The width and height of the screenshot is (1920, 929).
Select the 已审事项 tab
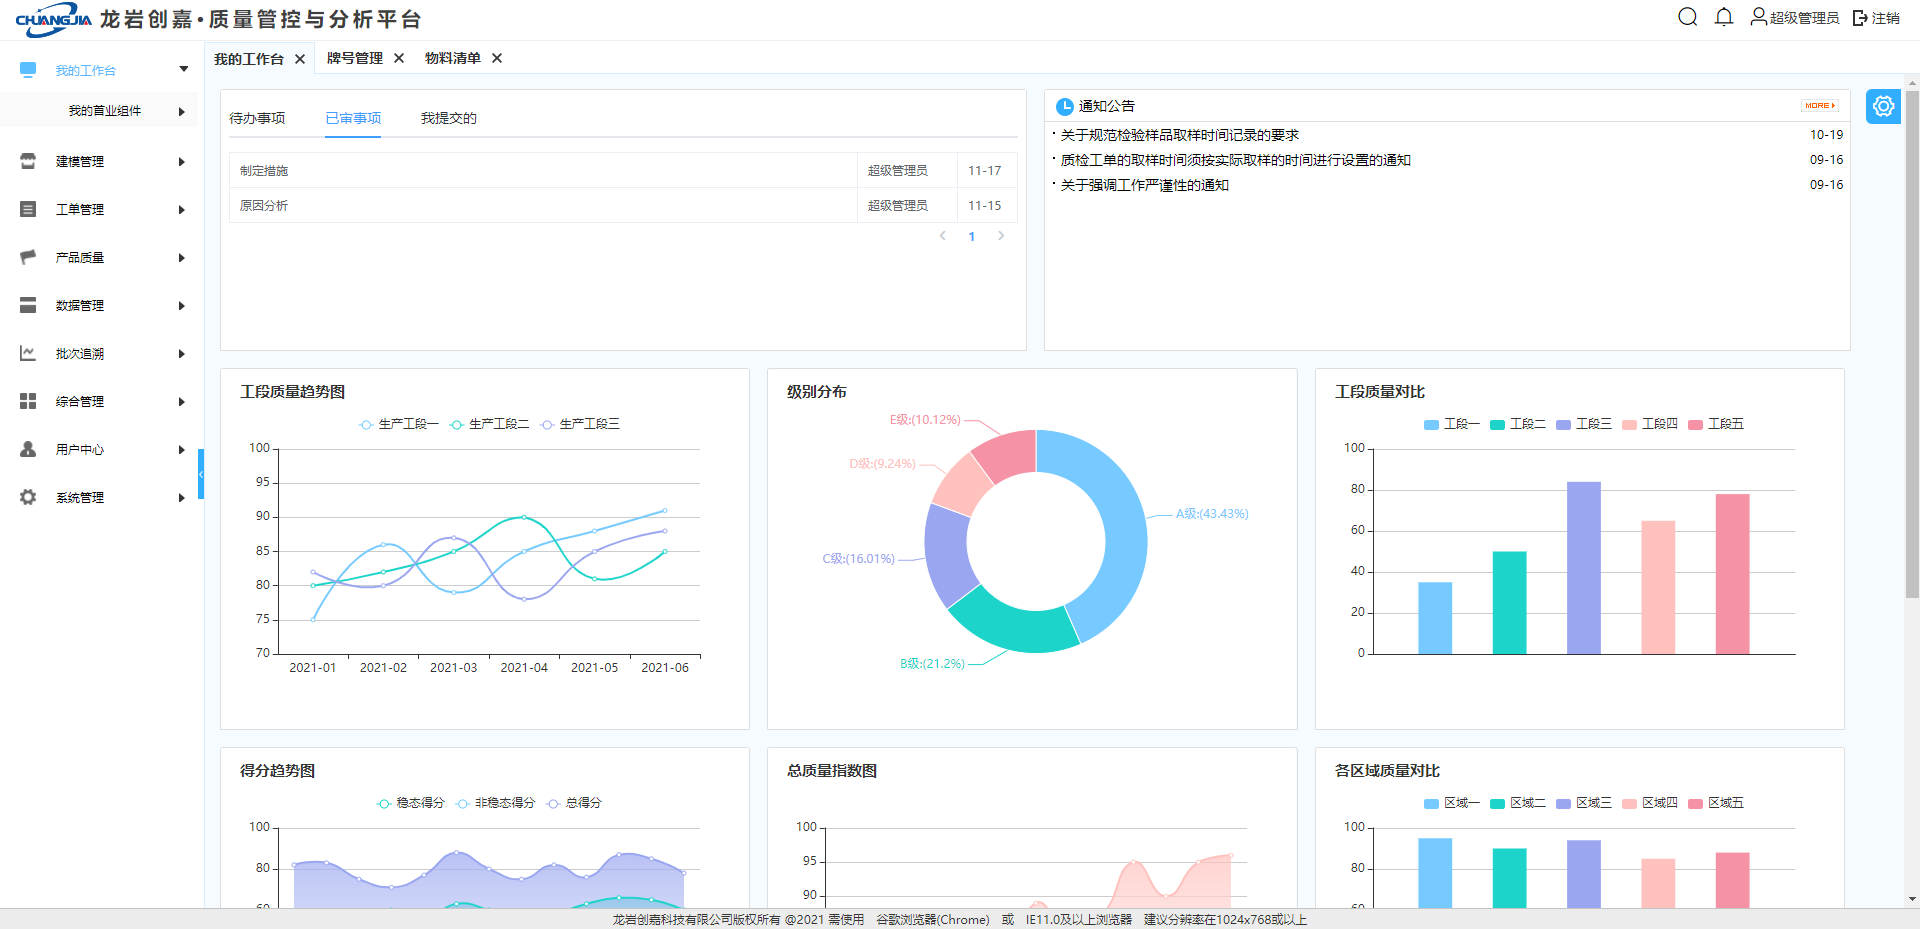coord(353,118)
